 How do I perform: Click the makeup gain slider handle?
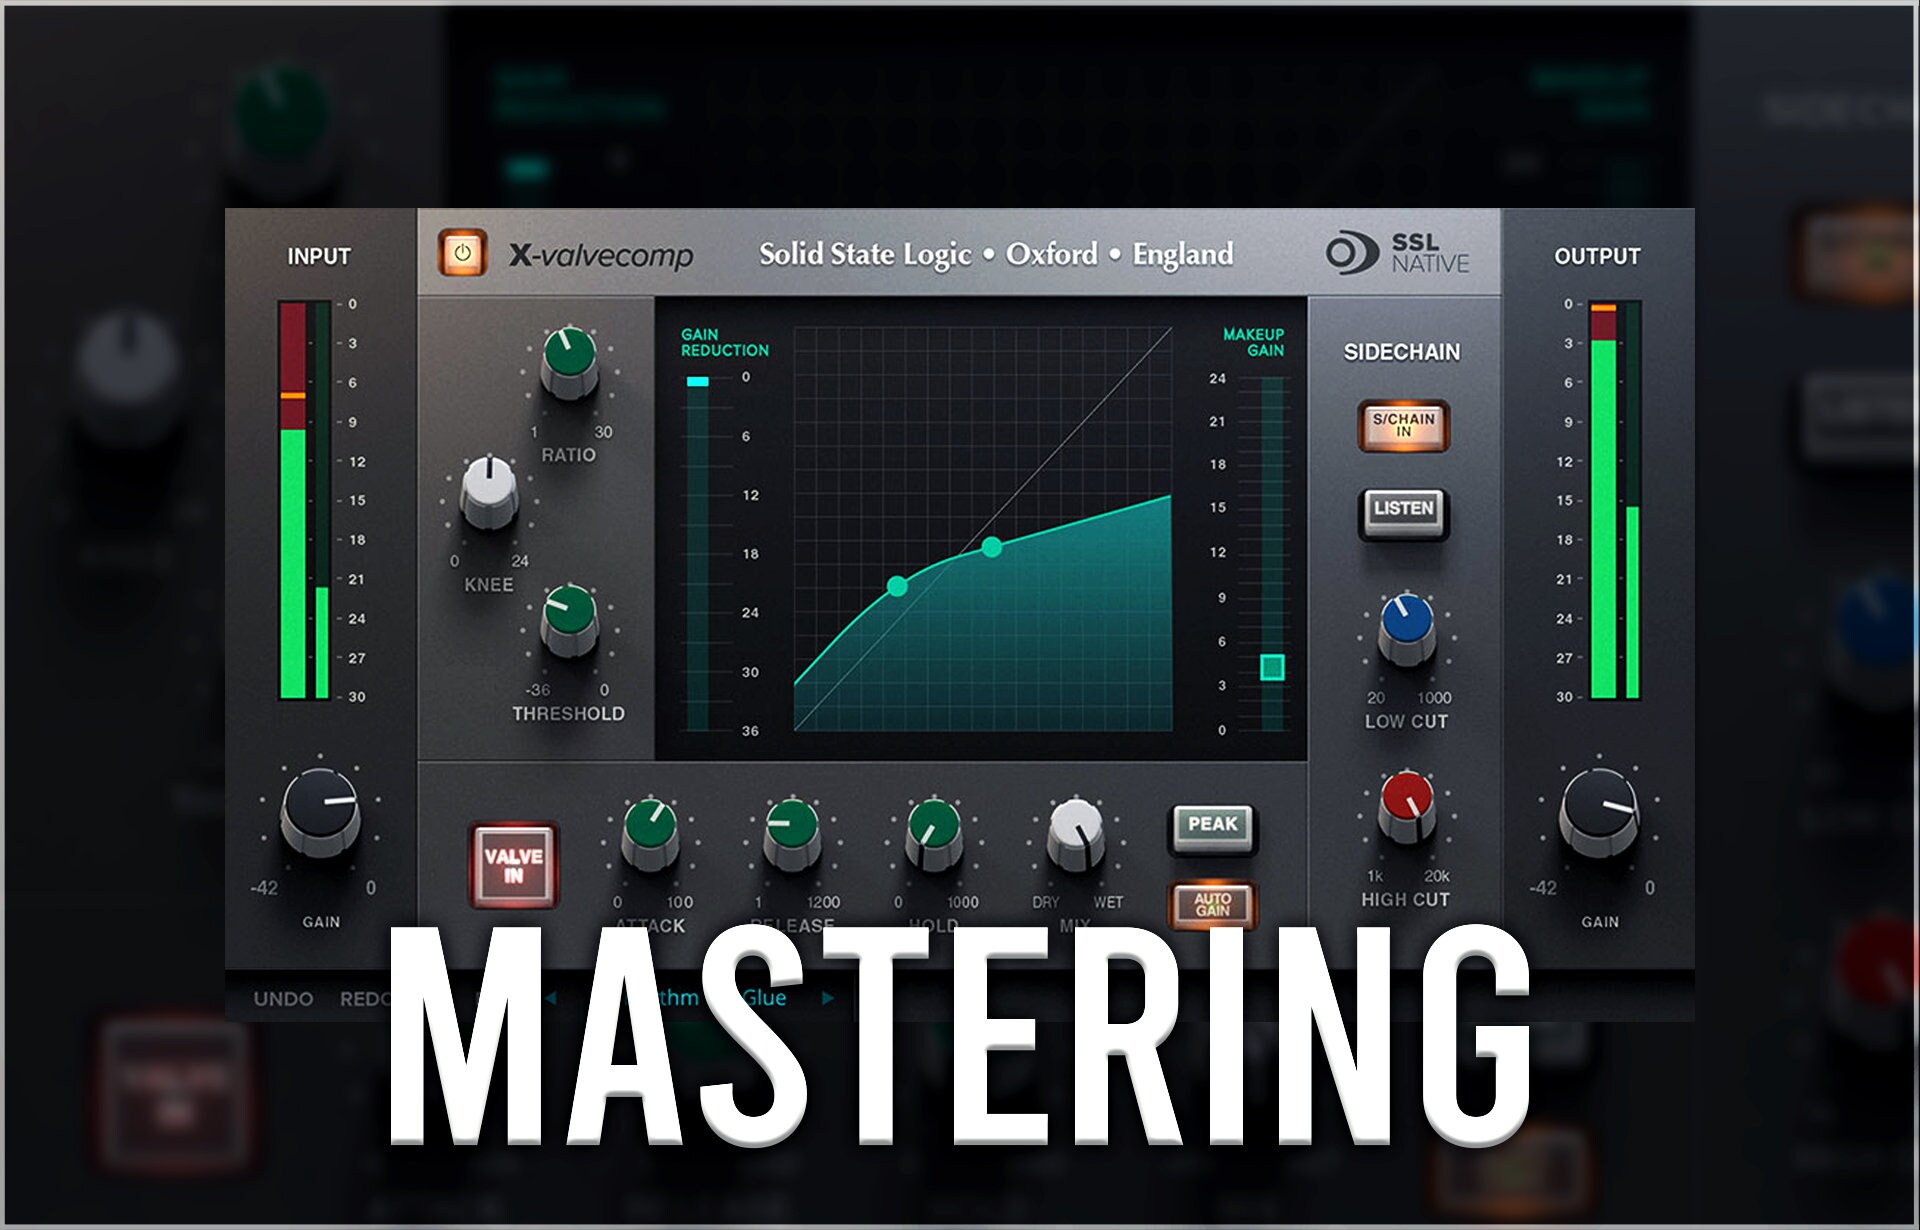pos(1272,667)
